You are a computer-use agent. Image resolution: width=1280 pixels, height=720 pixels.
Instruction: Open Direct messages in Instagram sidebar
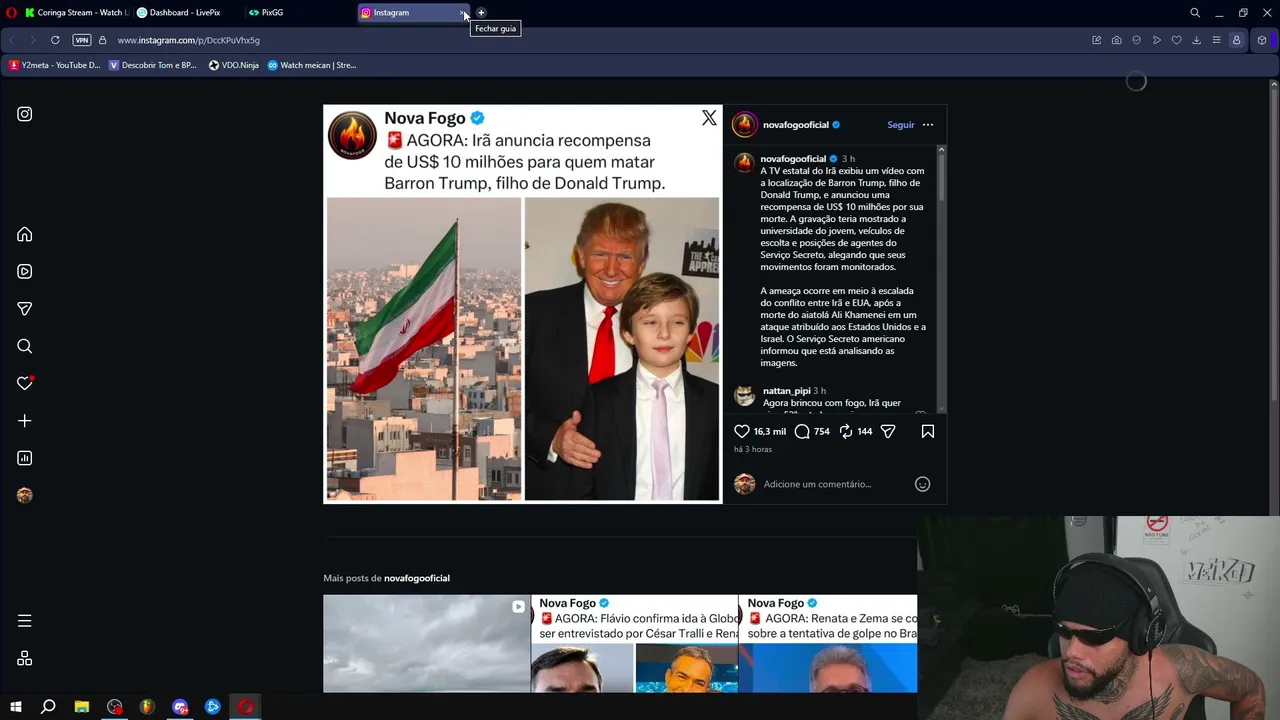(25, 309)
